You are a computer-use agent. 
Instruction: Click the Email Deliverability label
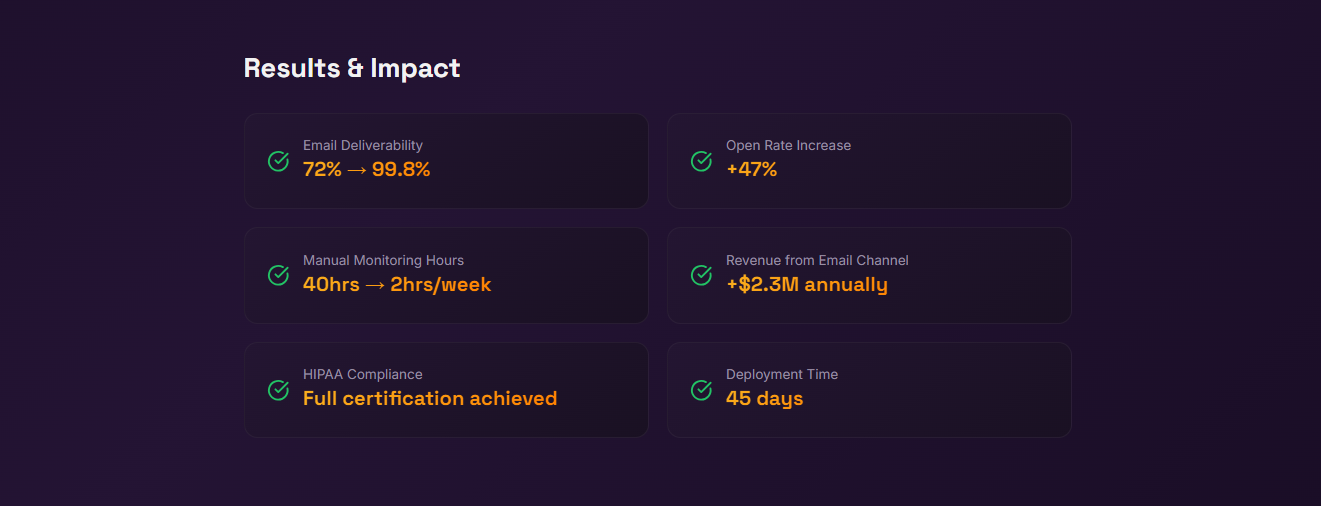pyautogui.click(x=363, y=146)
